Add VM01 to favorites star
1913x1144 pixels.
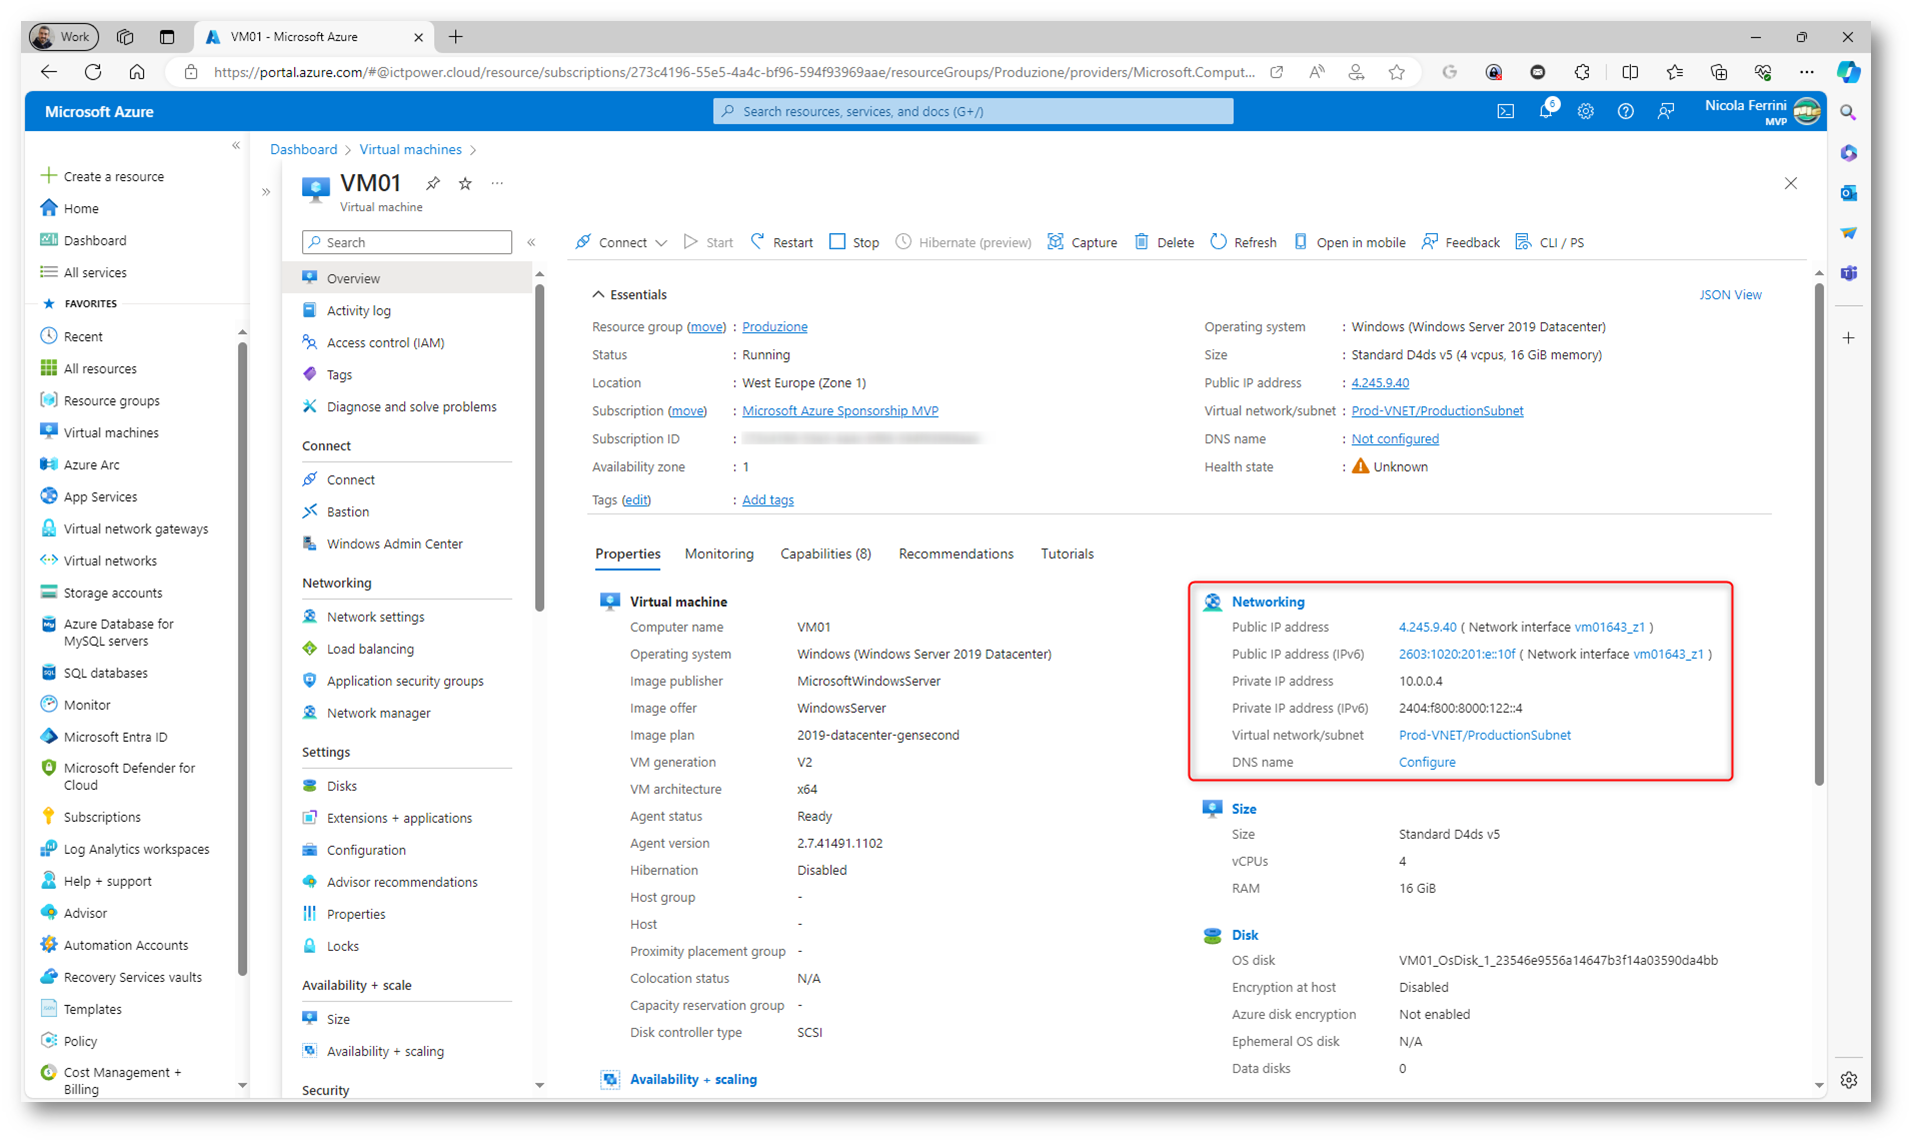(465, 183)
